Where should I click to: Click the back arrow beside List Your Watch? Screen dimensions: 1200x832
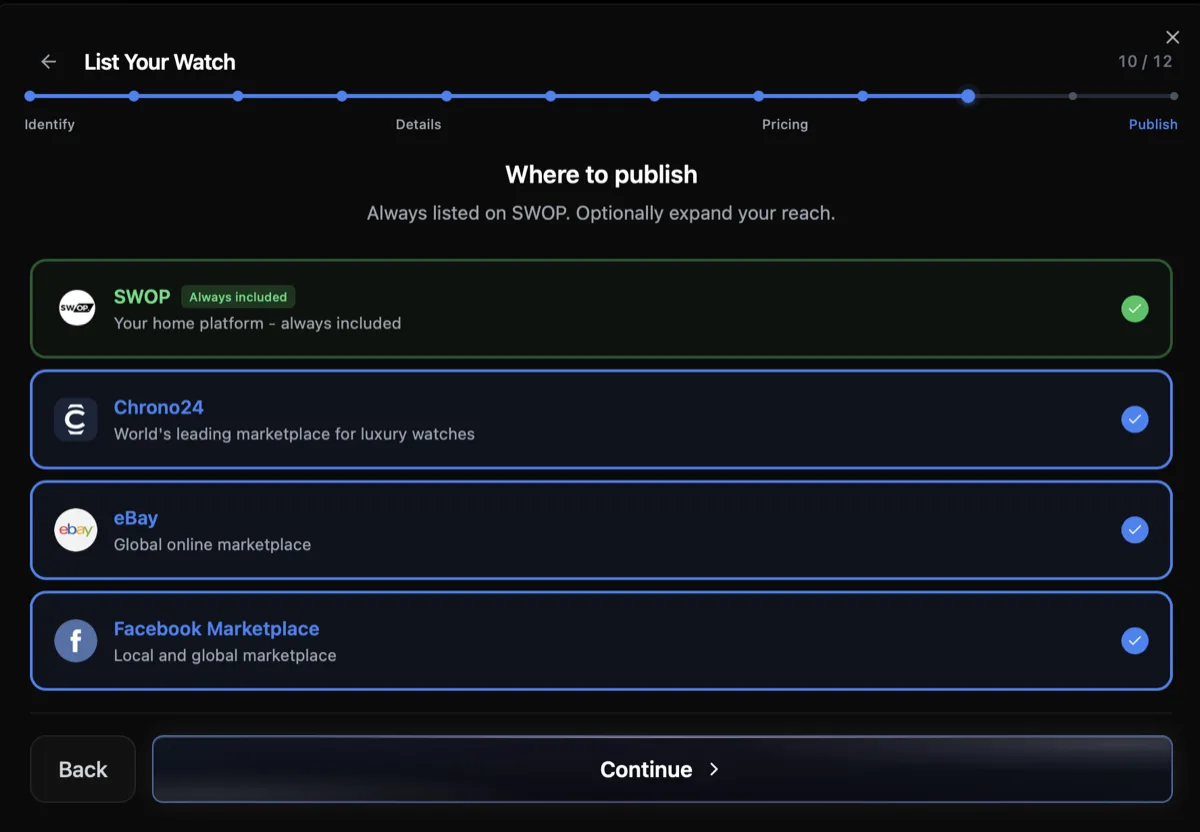click(x=48, y=62)
